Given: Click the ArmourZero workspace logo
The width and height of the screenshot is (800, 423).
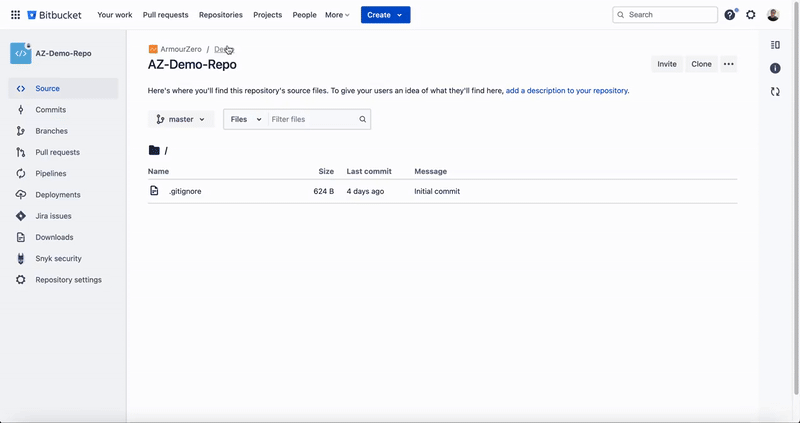Looking at the screenshot, I should pos(153,49).
